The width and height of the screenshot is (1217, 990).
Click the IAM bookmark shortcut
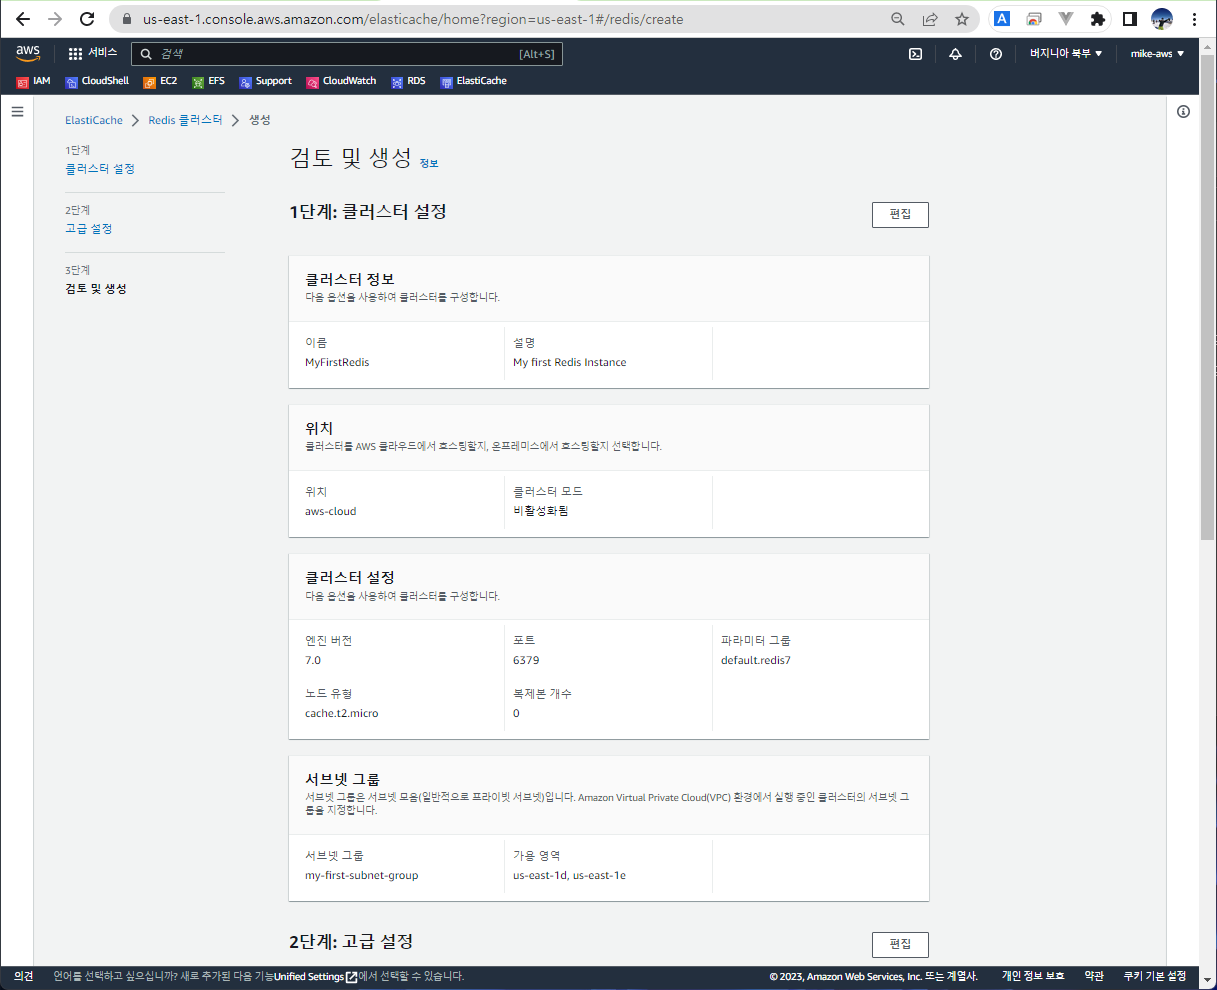33,81
